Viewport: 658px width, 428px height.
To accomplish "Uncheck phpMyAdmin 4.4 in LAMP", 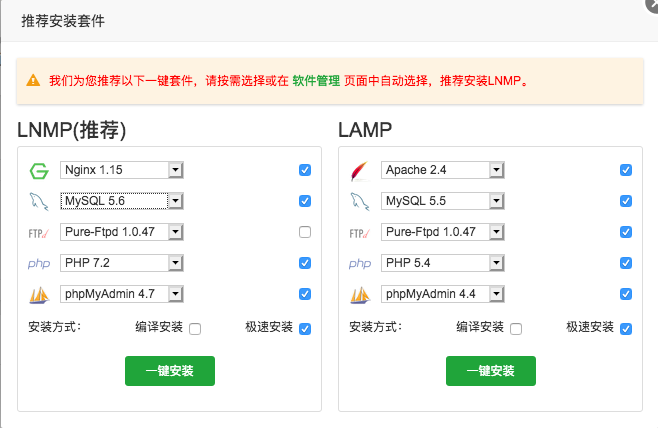I will [x=626, y=294].
